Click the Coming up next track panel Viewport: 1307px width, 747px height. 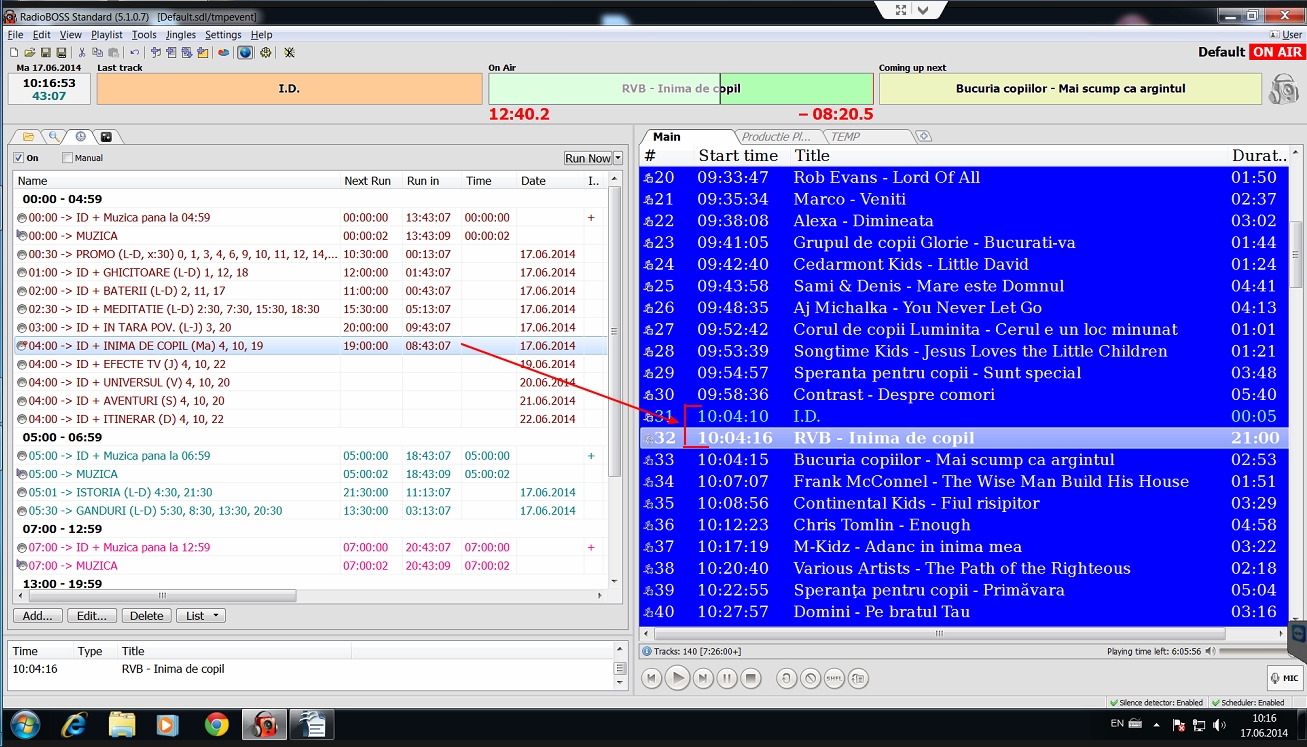click(x=1070, y=88)
